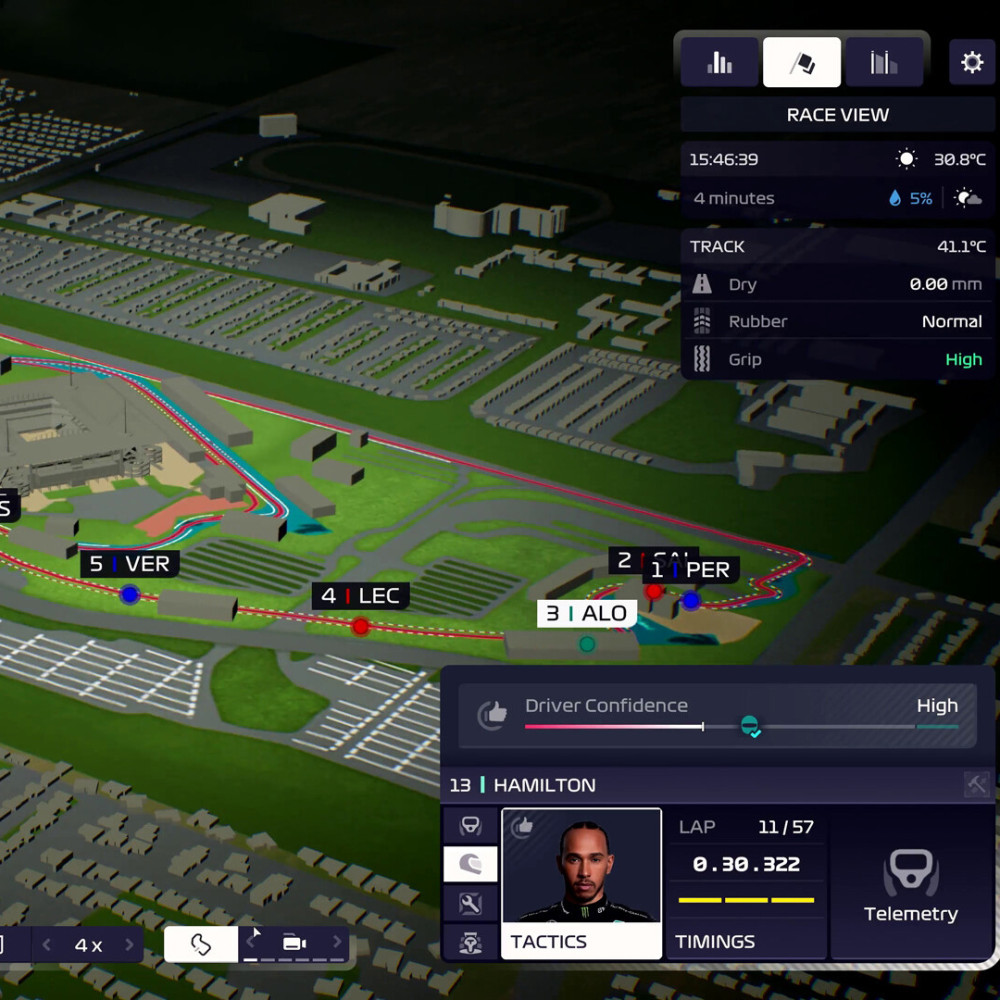Click the race car sidebar icon
The image size is (1000, 1000).
[471, 942]
